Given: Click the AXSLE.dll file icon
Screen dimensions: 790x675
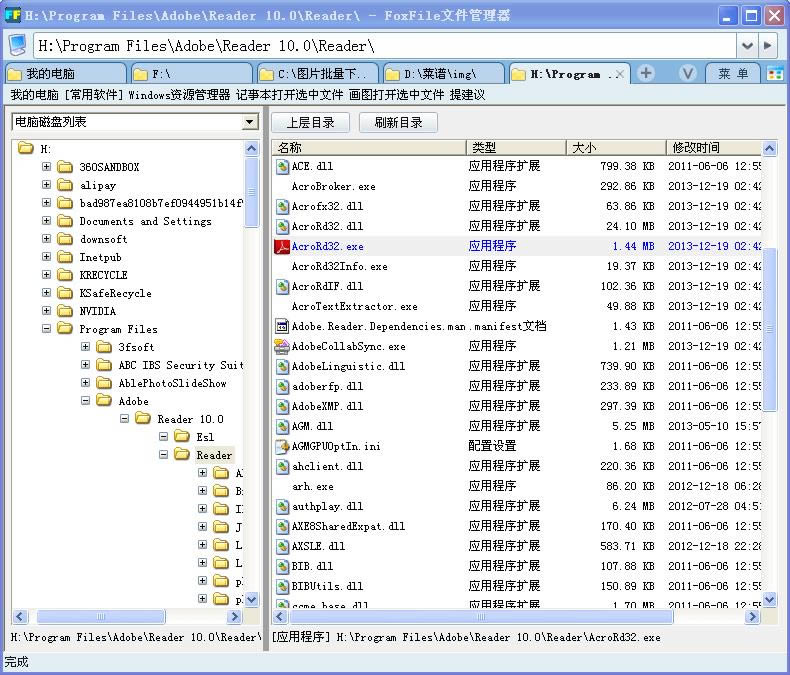Looking at the screenshot, I should 282,546.
